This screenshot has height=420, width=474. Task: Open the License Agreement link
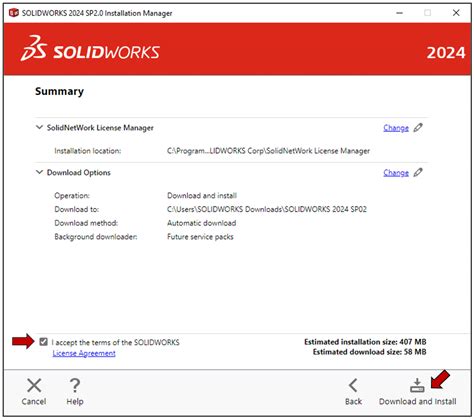(84, 353)
